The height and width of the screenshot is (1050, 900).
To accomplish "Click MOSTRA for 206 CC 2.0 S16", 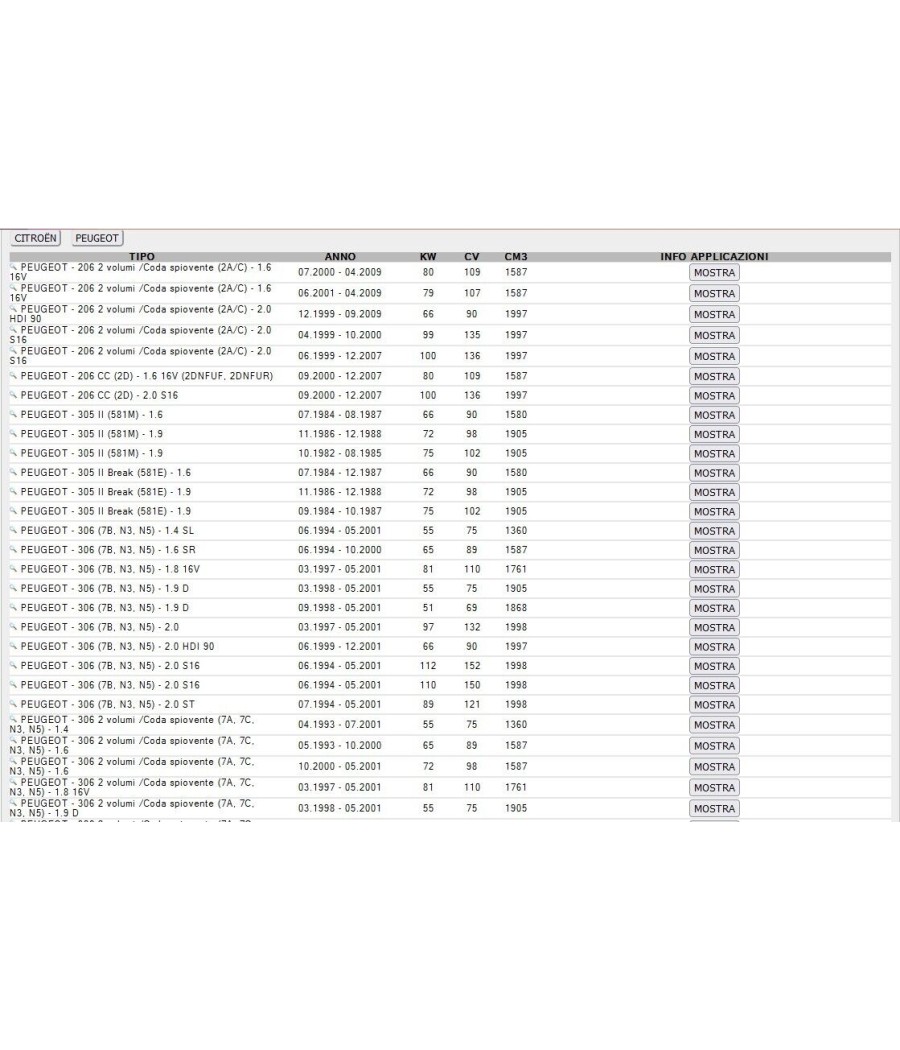I will pos(714,396).
